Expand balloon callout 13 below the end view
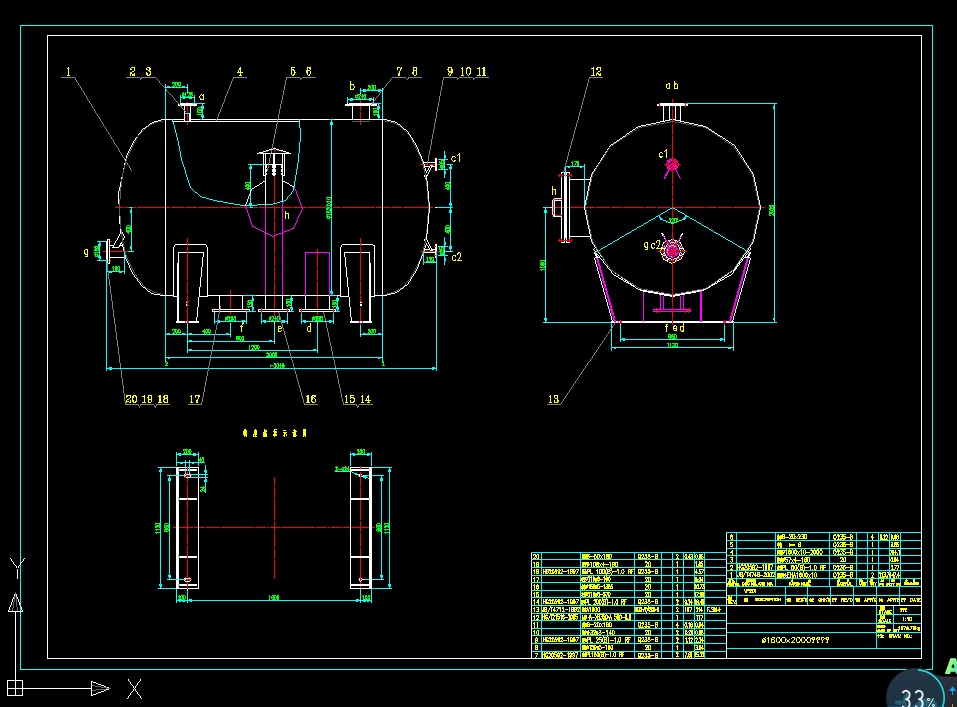Screen dimensions: 957x707 click(553, 398)
